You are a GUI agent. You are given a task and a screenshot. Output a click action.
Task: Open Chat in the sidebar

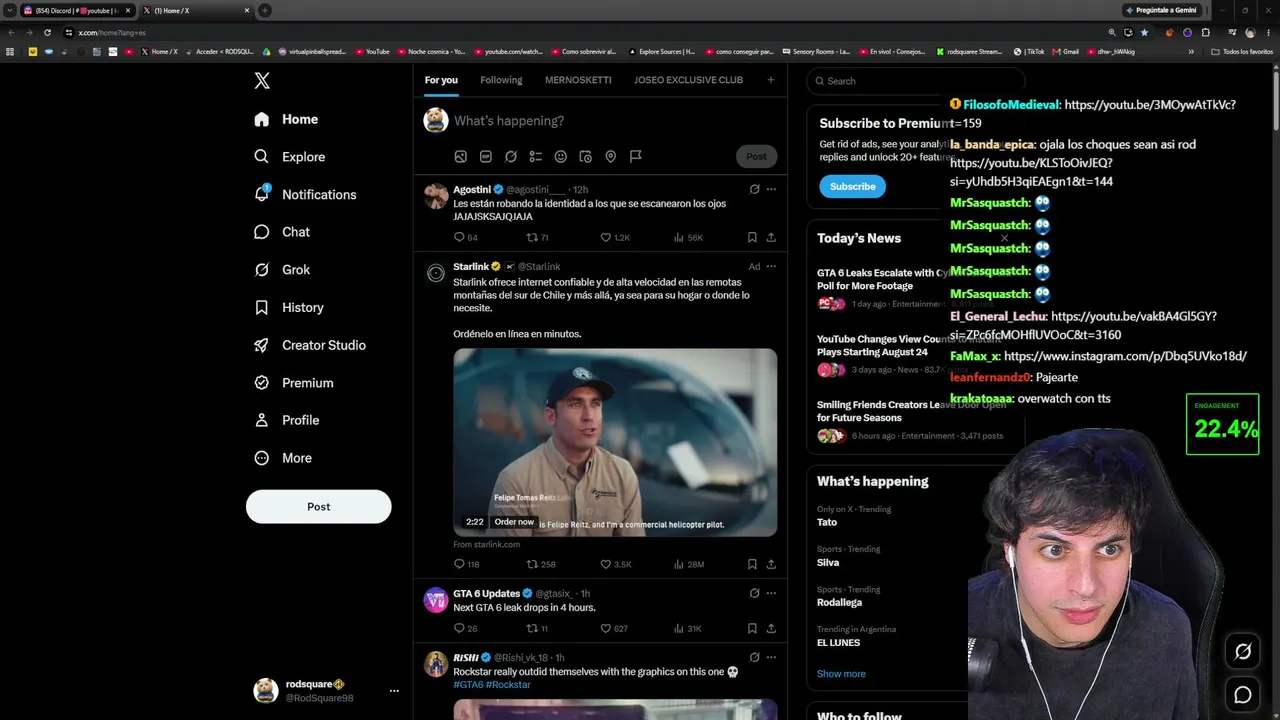[282, 232]
